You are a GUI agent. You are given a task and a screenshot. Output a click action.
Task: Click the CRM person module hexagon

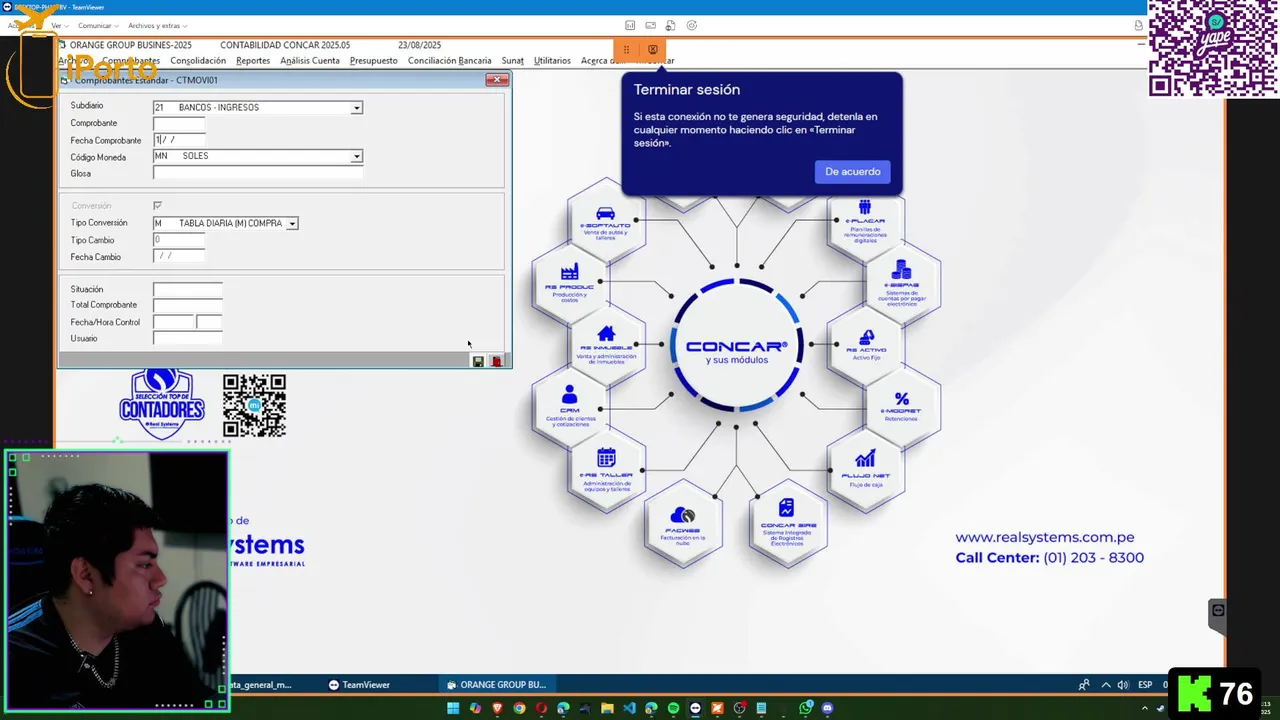click(x=570, y=405)
